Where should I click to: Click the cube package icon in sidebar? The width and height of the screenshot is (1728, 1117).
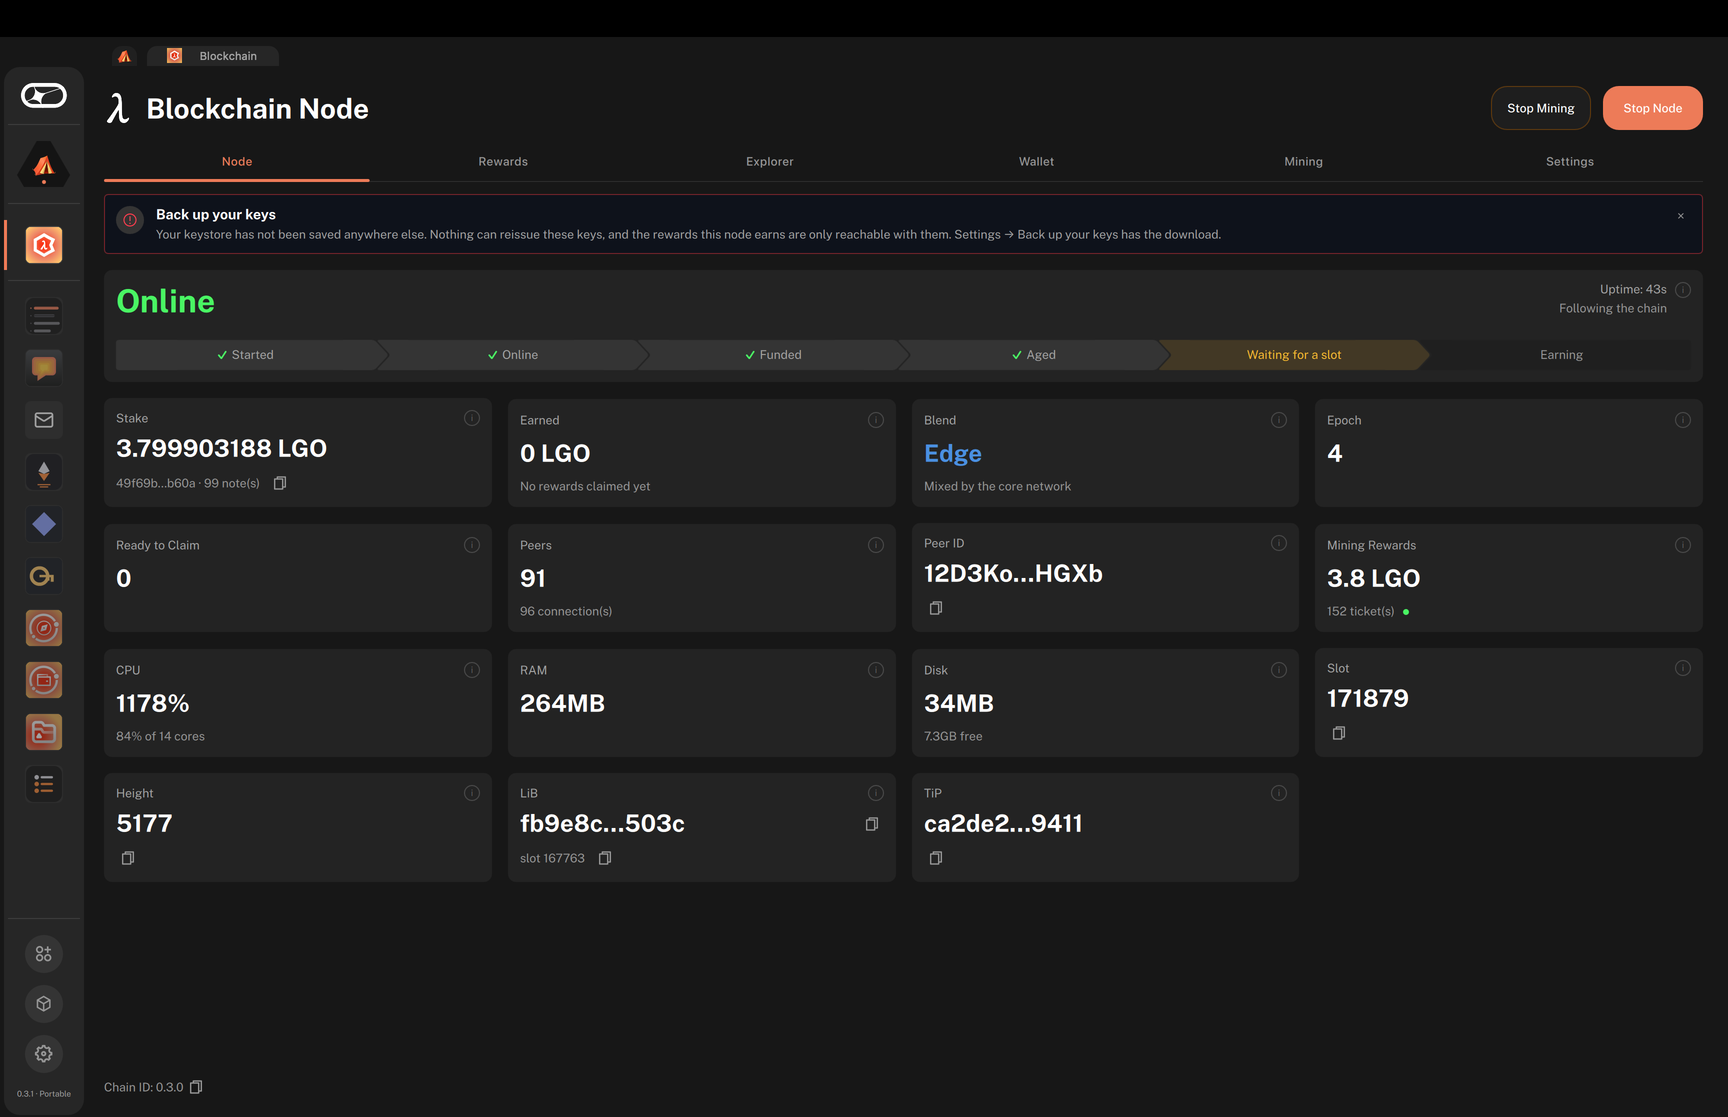(44, 1004)
